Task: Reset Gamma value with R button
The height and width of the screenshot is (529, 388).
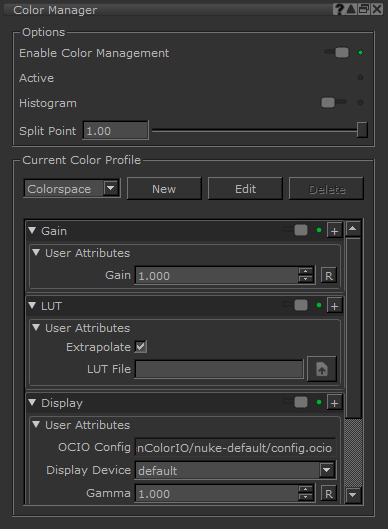Action: point(329,494)
